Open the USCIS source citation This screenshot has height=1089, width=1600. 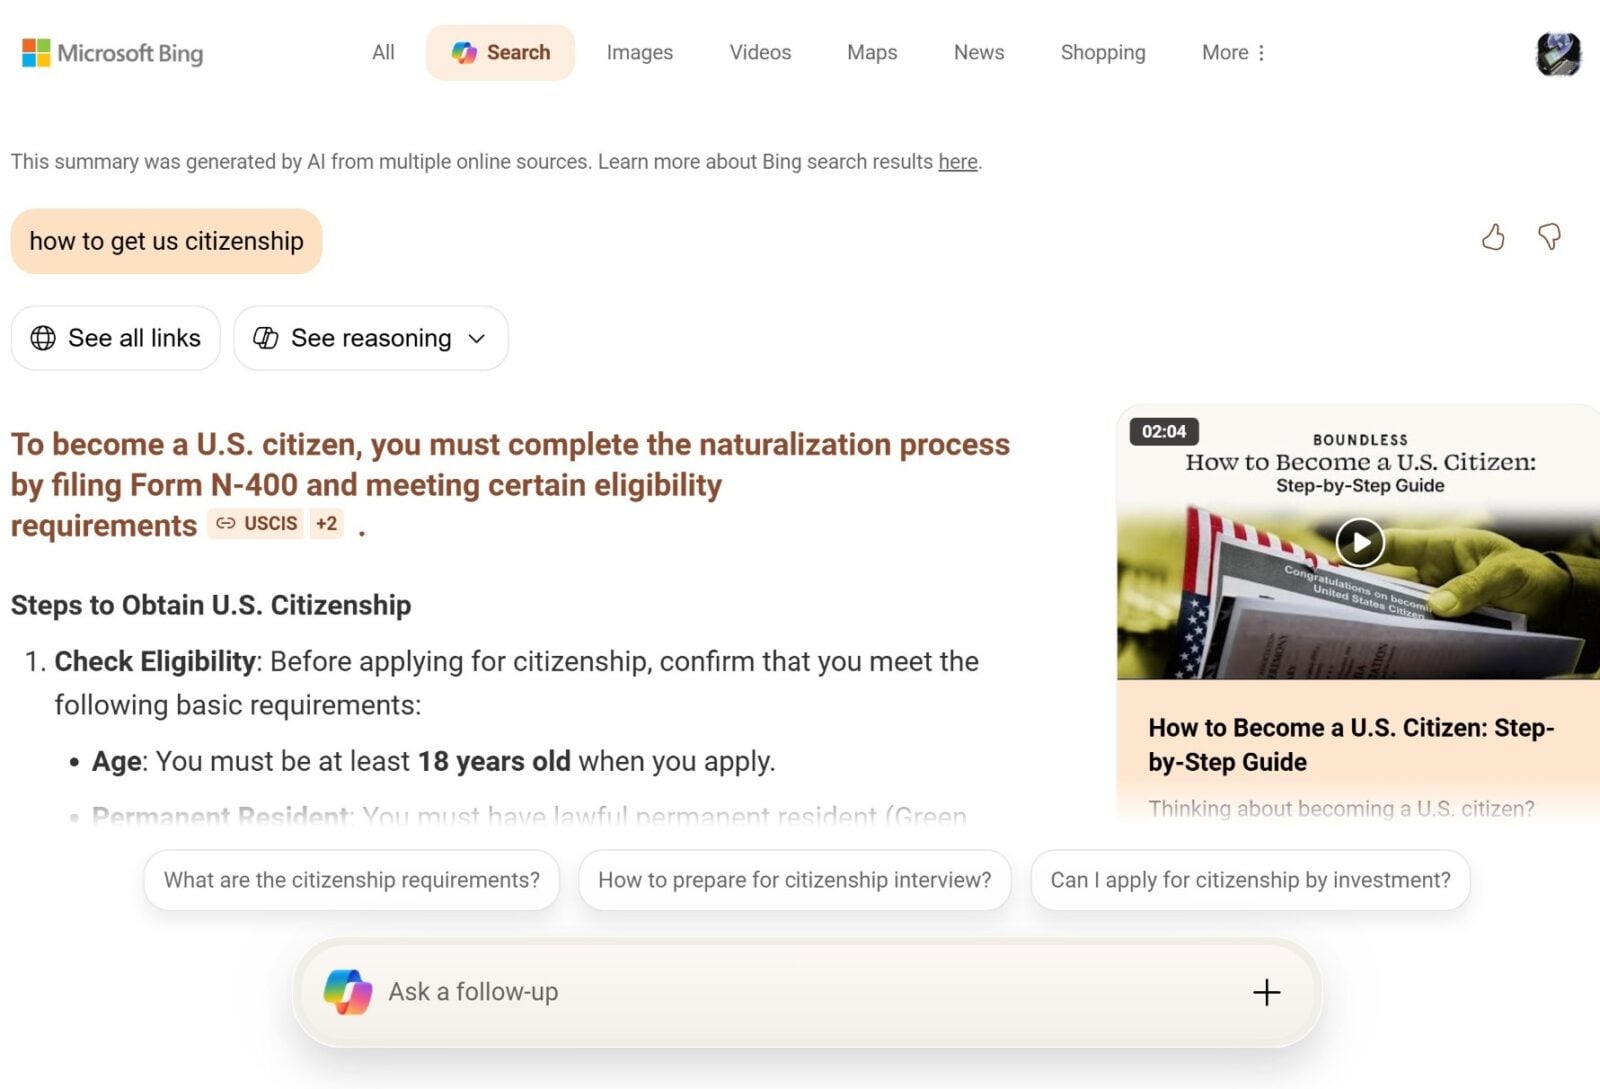tap(256, 523)
